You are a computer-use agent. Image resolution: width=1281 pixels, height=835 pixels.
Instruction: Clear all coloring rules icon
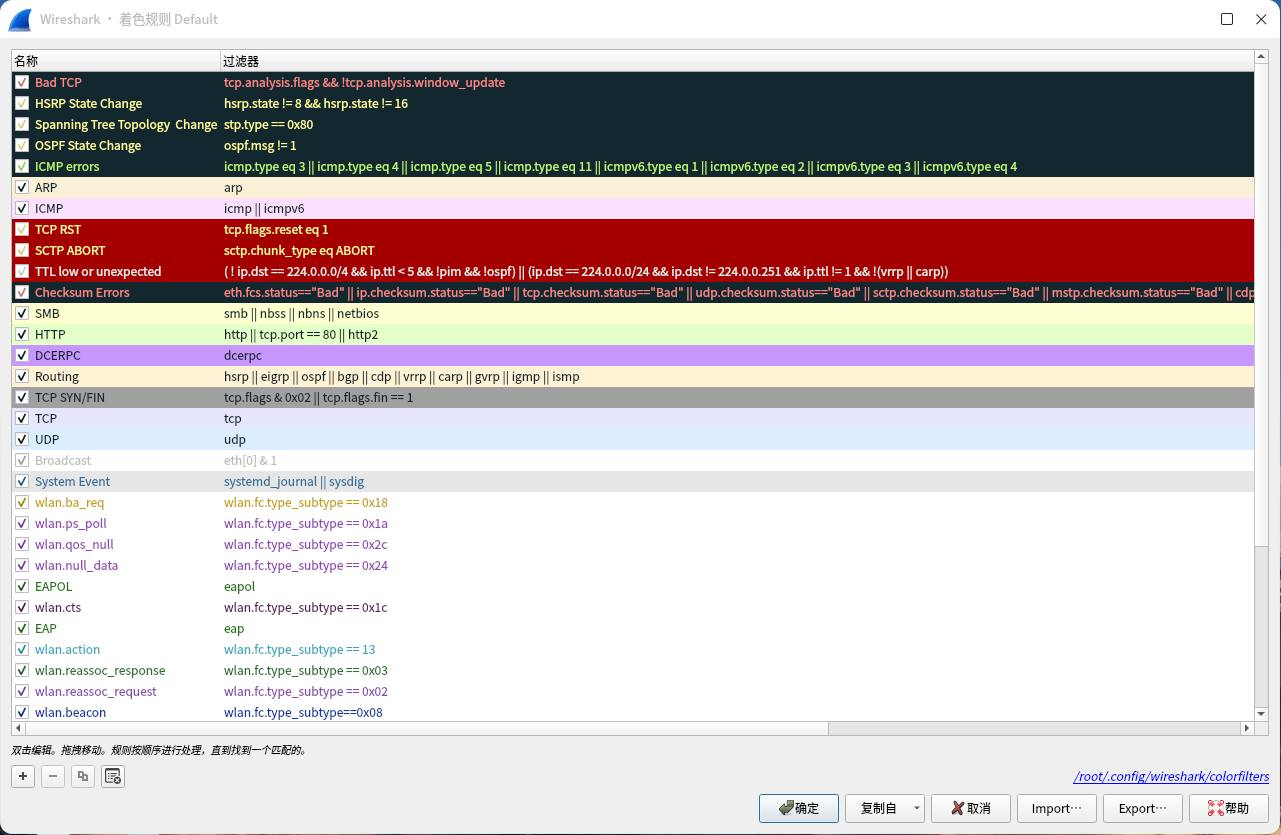[x=113, y=776]
